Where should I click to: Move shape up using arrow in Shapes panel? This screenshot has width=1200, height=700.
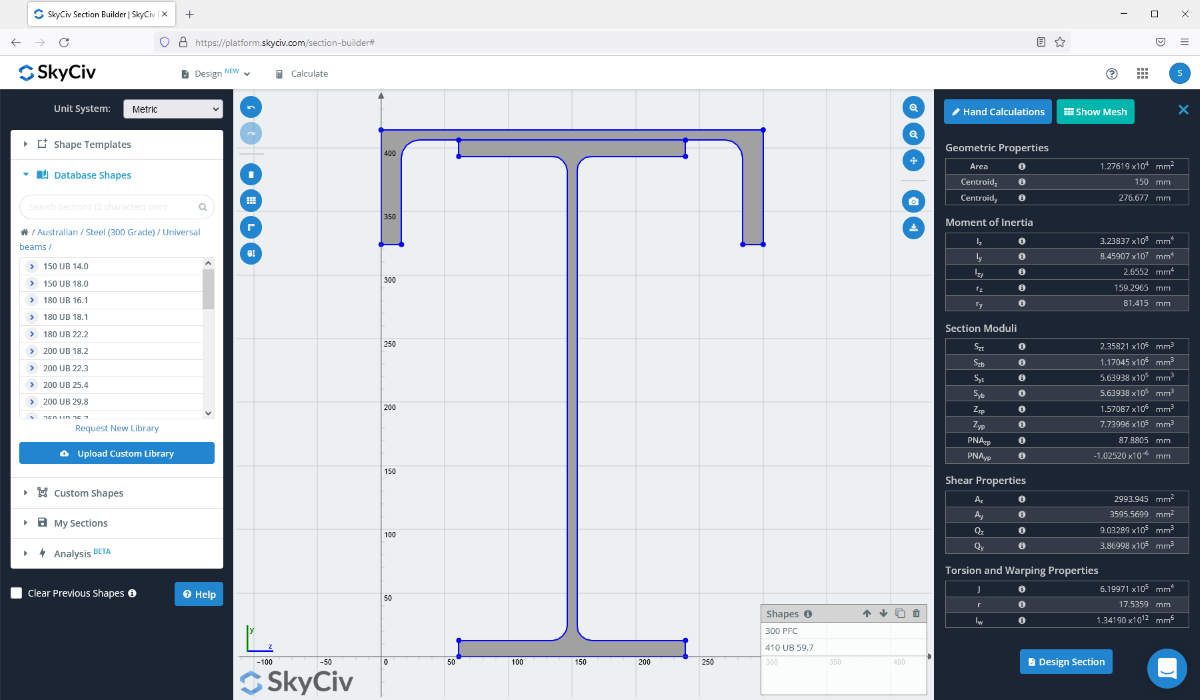click(x=866, y=613)
